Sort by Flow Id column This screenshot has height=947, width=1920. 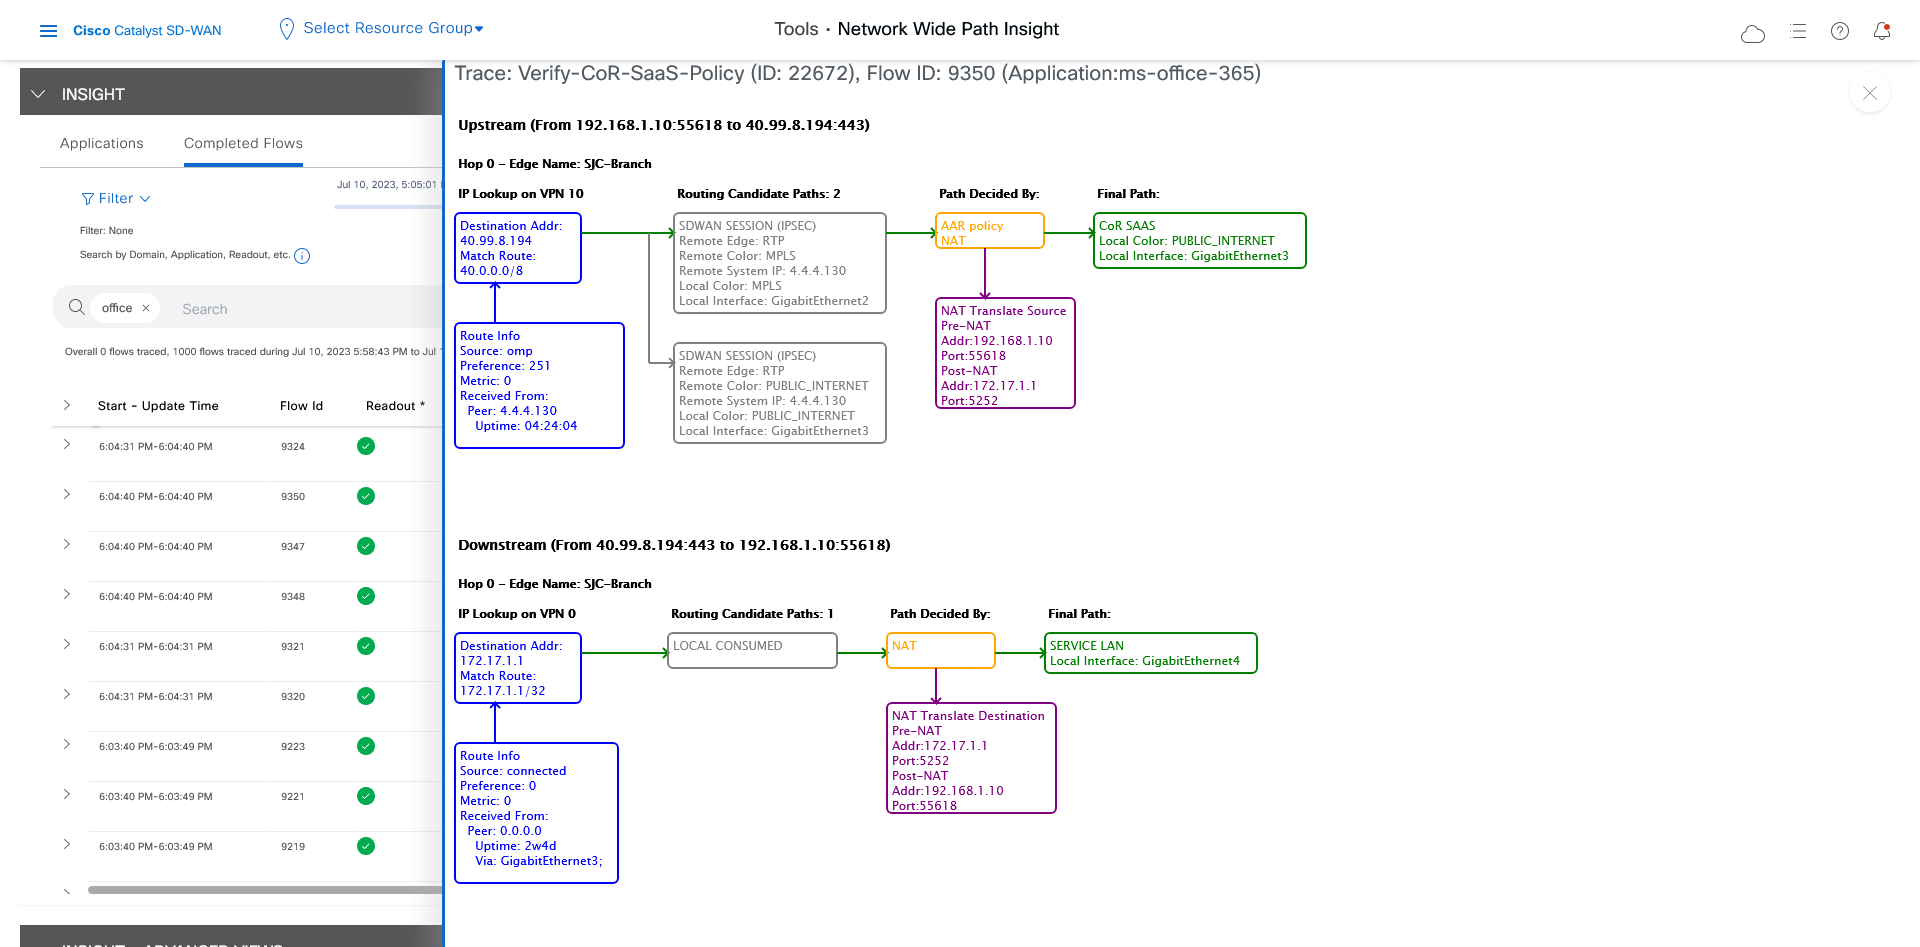301,406
